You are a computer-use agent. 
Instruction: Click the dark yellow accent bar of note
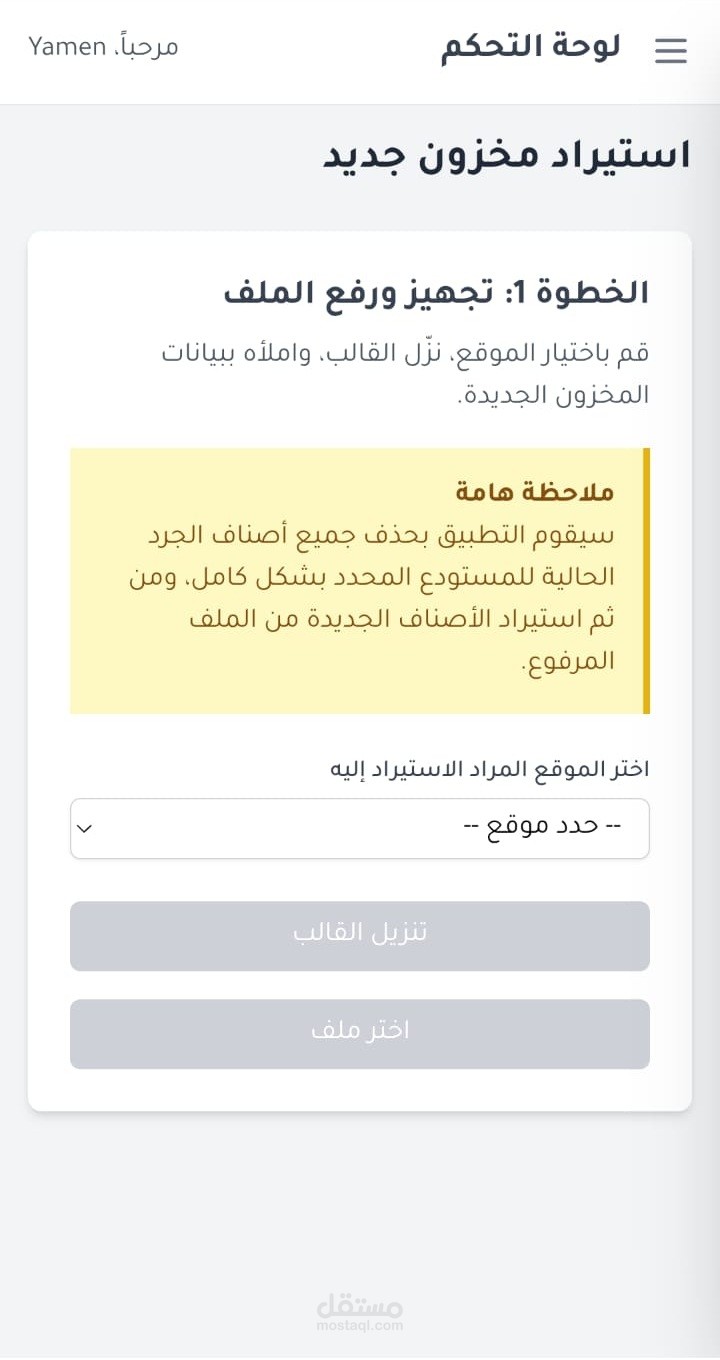click(646, 581)
